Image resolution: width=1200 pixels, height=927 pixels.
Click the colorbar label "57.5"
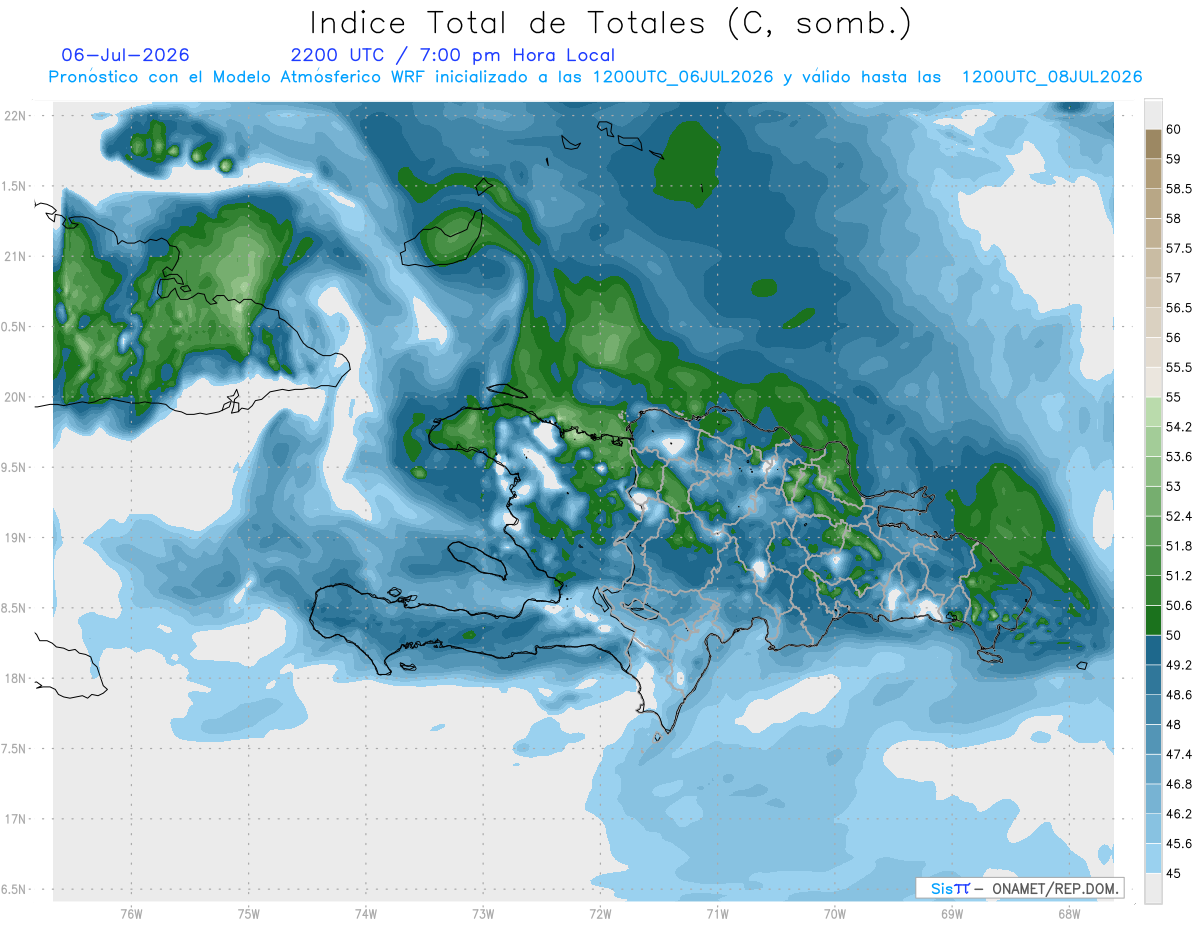1179,248
